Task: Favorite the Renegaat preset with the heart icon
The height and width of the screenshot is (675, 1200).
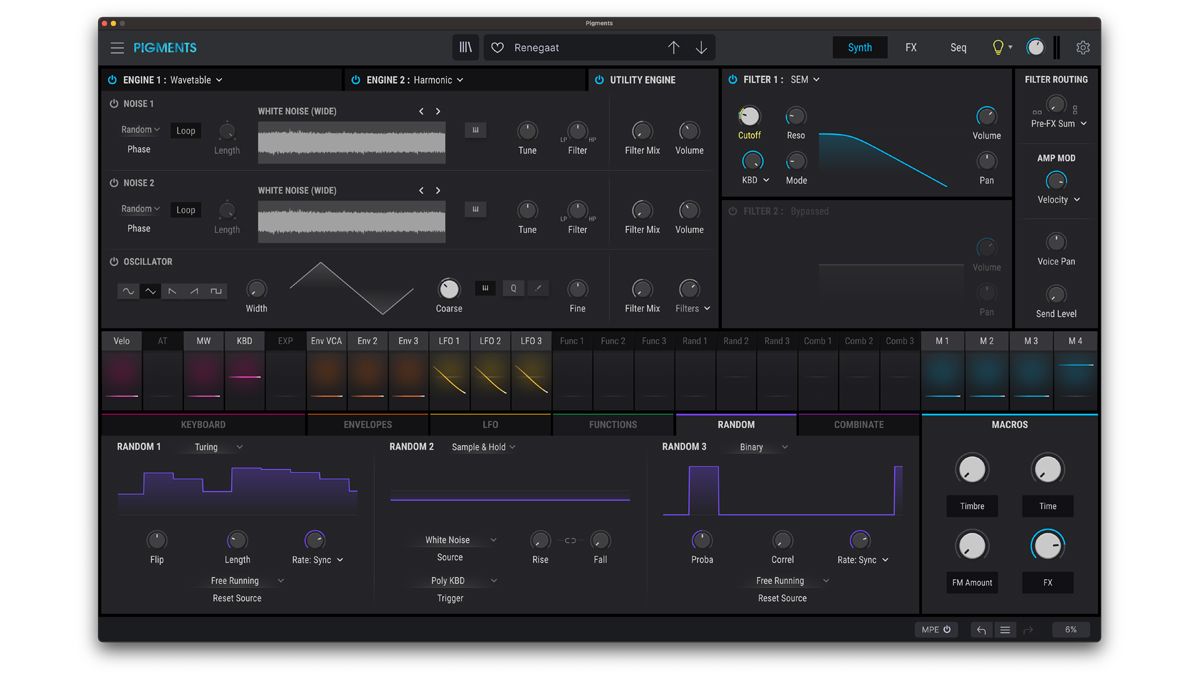Action: (x=496, y=47)
